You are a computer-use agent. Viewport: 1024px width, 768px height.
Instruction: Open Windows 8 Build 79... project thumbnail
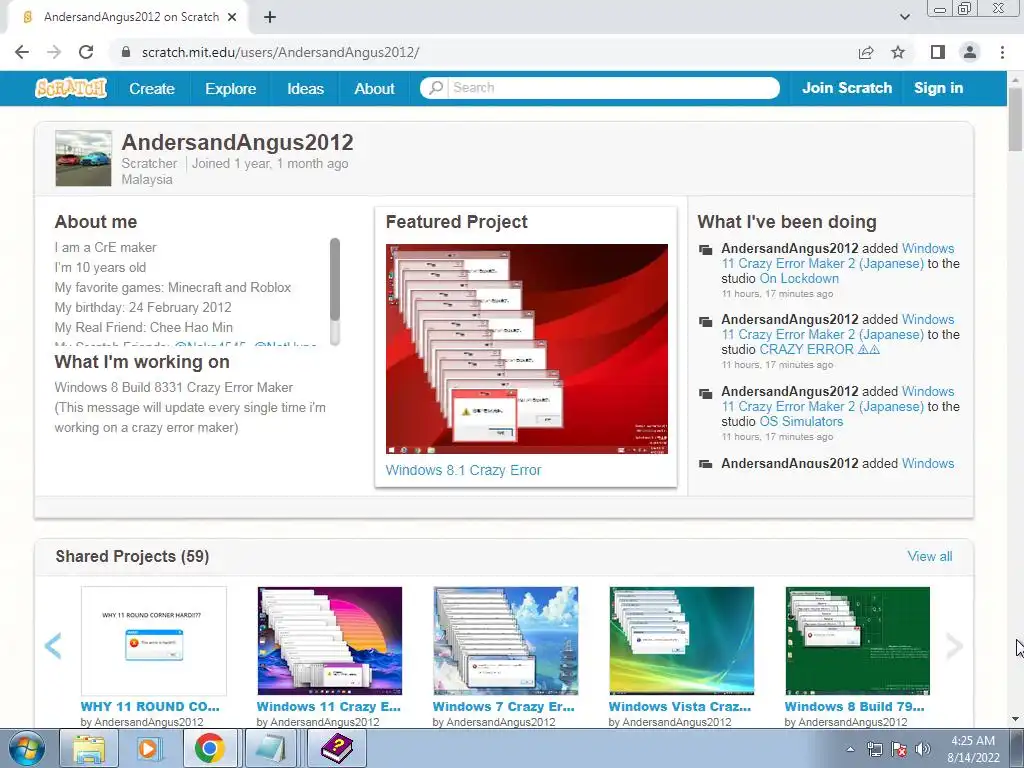point(857,641)
